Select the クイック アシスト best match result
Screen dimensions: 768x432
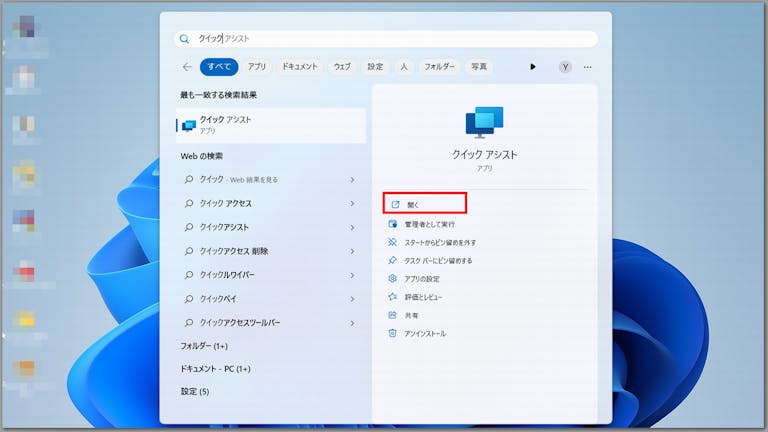[271, 125]
